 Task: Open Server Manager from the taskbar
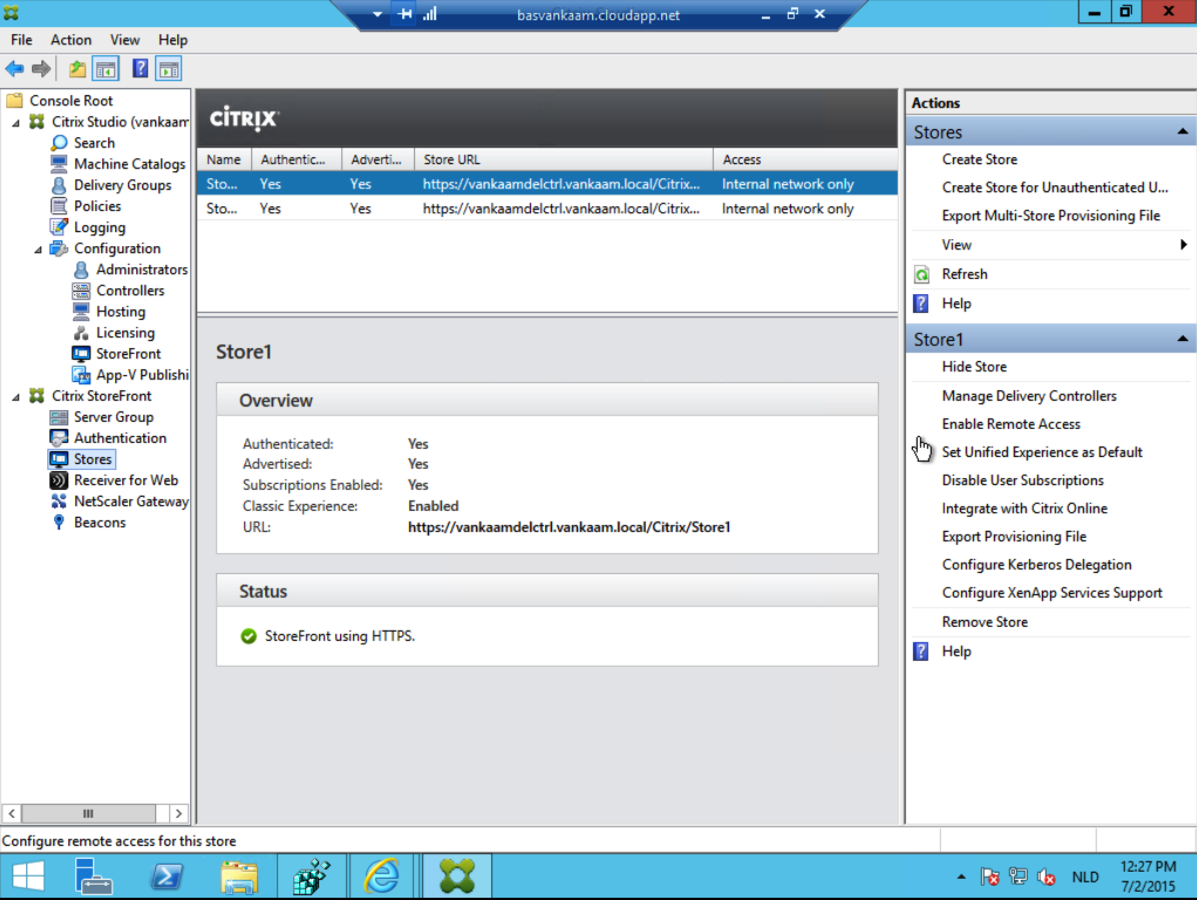pyautogui.click(x=93, y=876)
